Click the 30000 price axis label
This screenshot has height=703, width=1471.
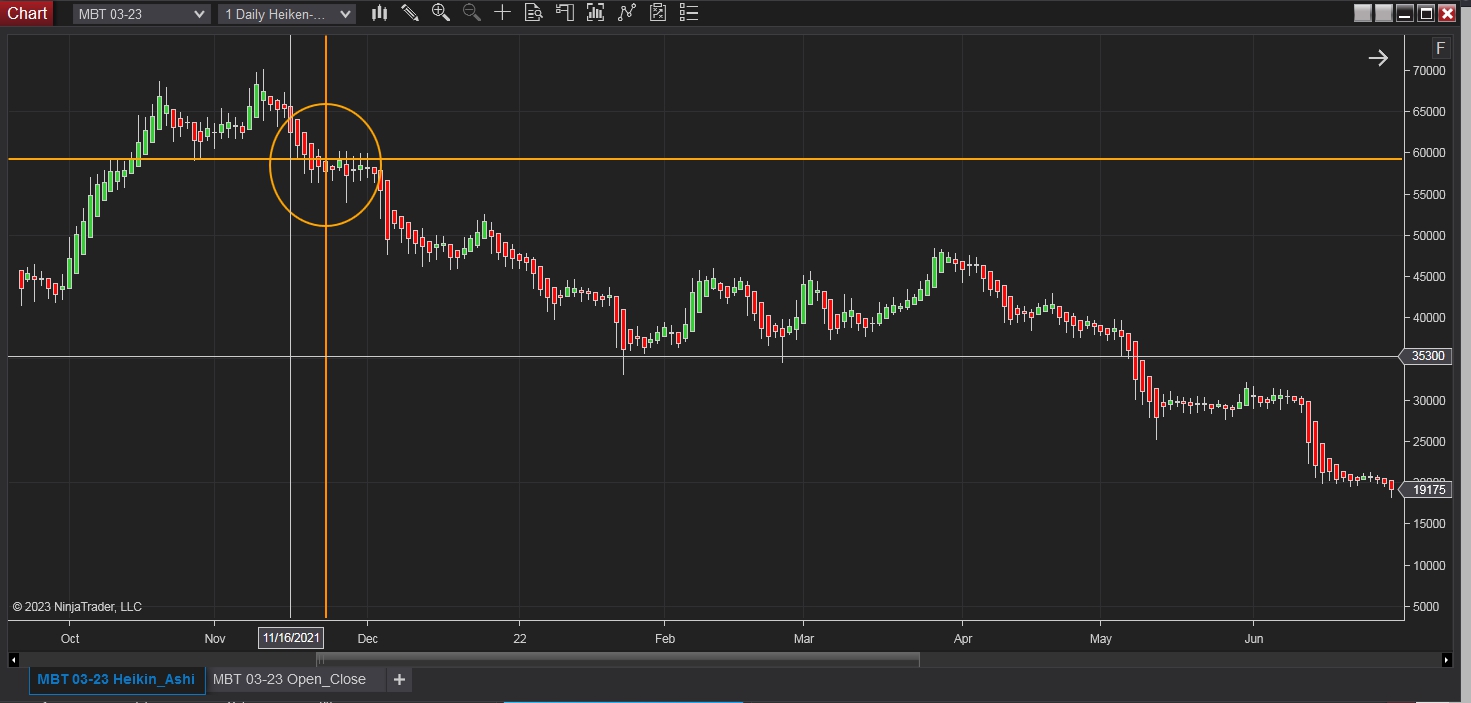click(x=1429, y=400)
